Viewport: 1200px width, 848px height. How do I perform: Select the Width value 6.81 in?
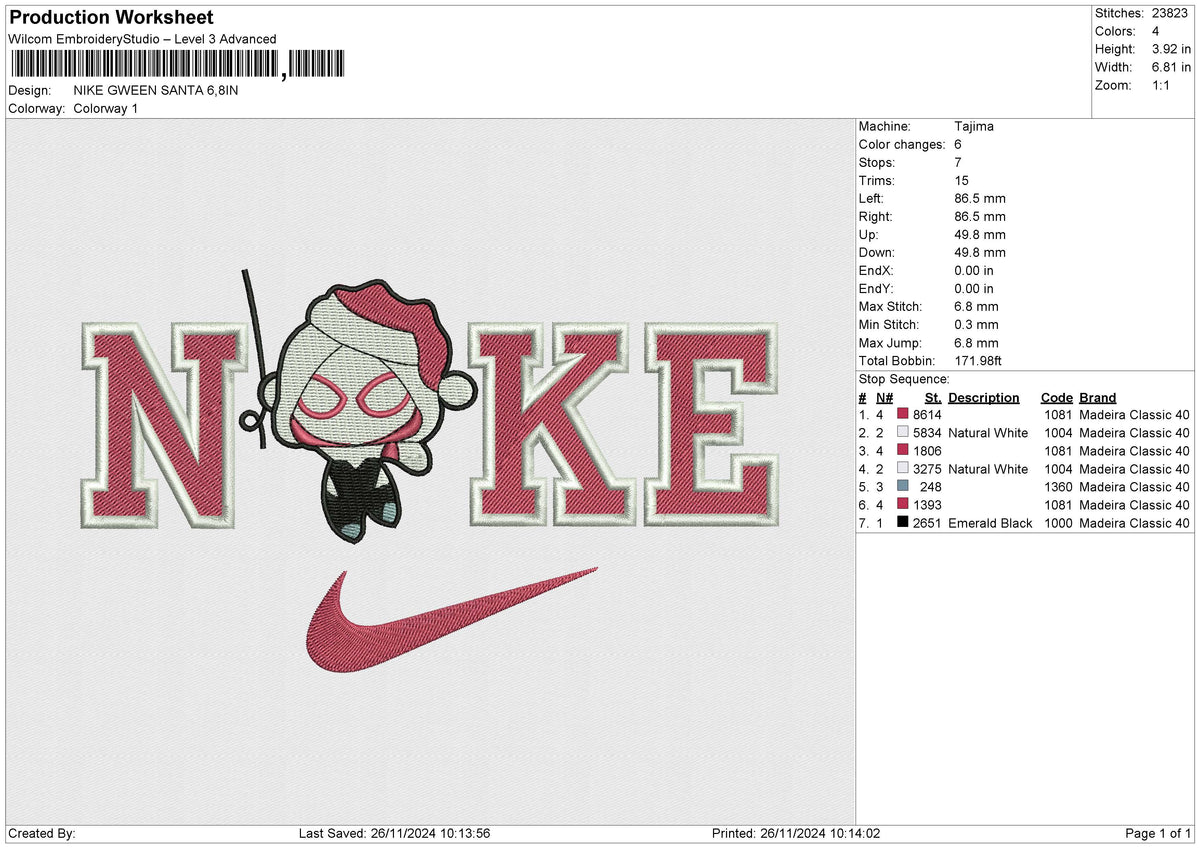click(x=1171, y=67)
